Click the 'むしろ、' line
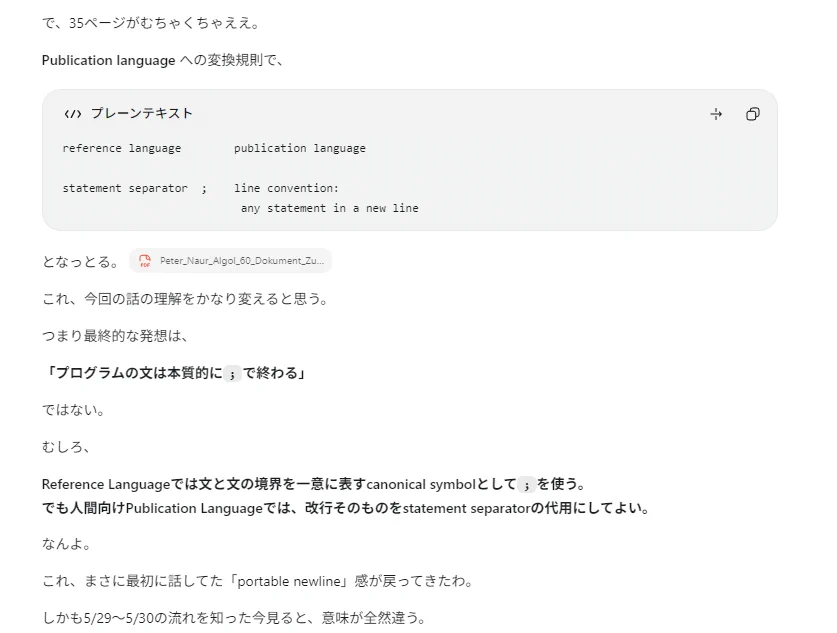The height and width of the screenshot is (633, 837). pos(66,447)
